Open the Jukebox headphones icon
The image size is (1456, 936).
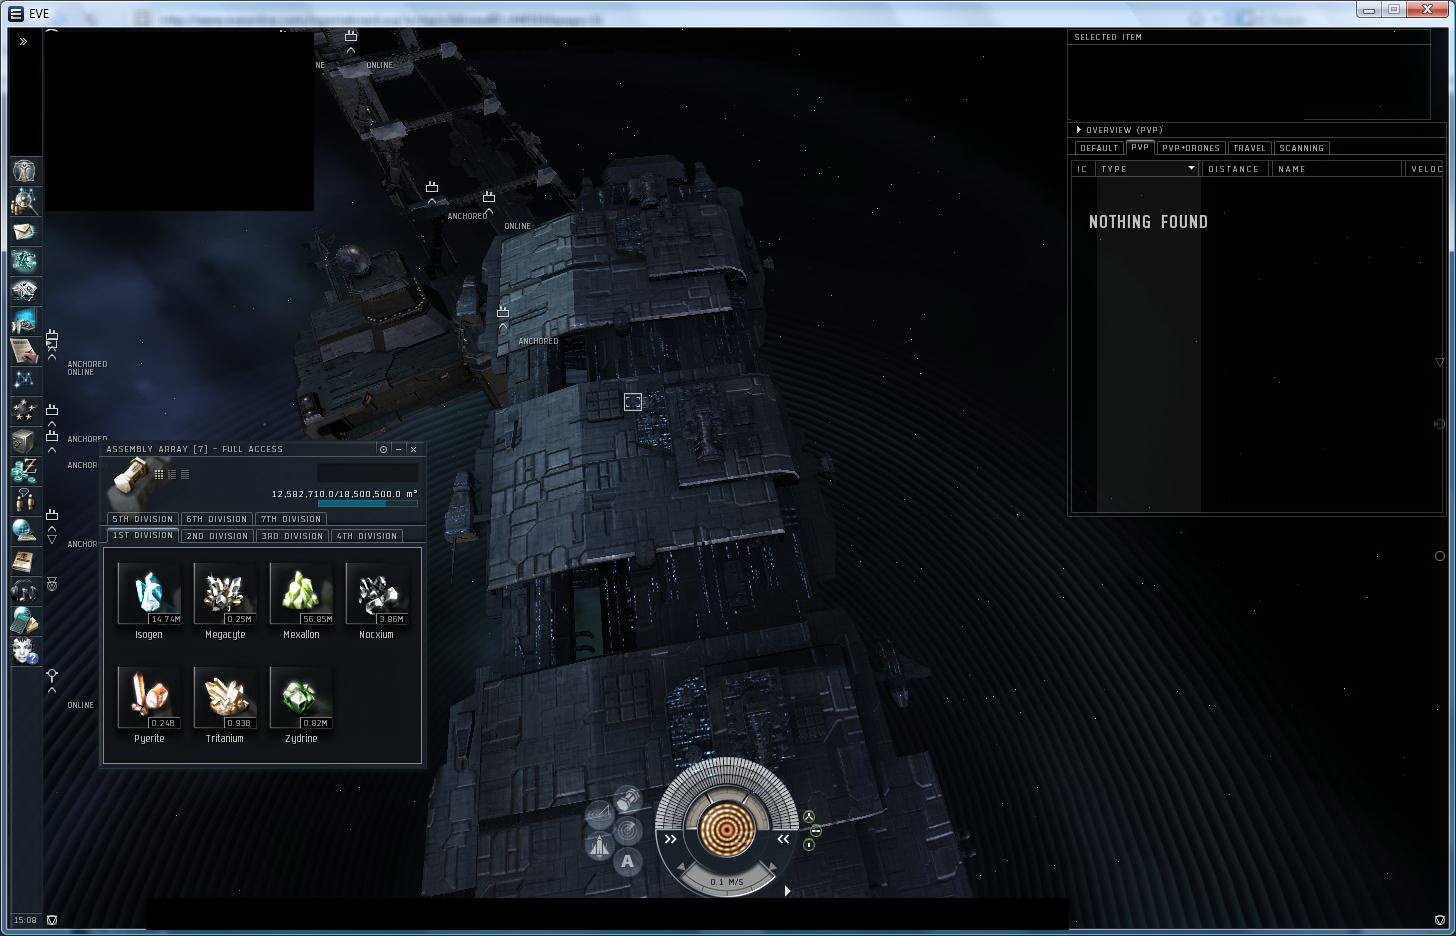coord(25,591)
